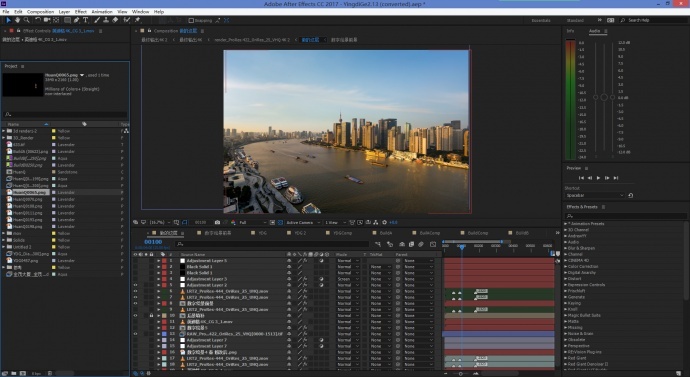The image size is (690, 377).
Task: Open blend mode dropdown showing Screen
Action: pos(348,279)
